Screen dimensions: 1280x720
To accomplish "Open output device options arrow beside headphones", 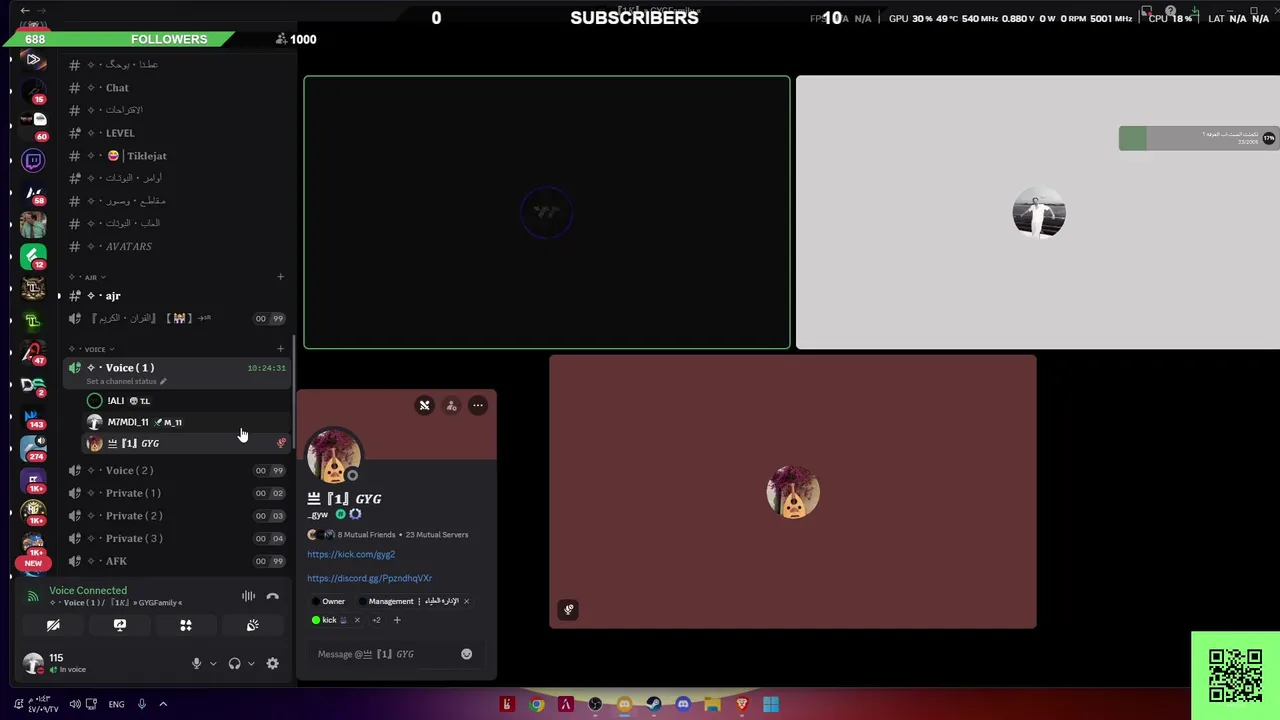I will point(250,663).
